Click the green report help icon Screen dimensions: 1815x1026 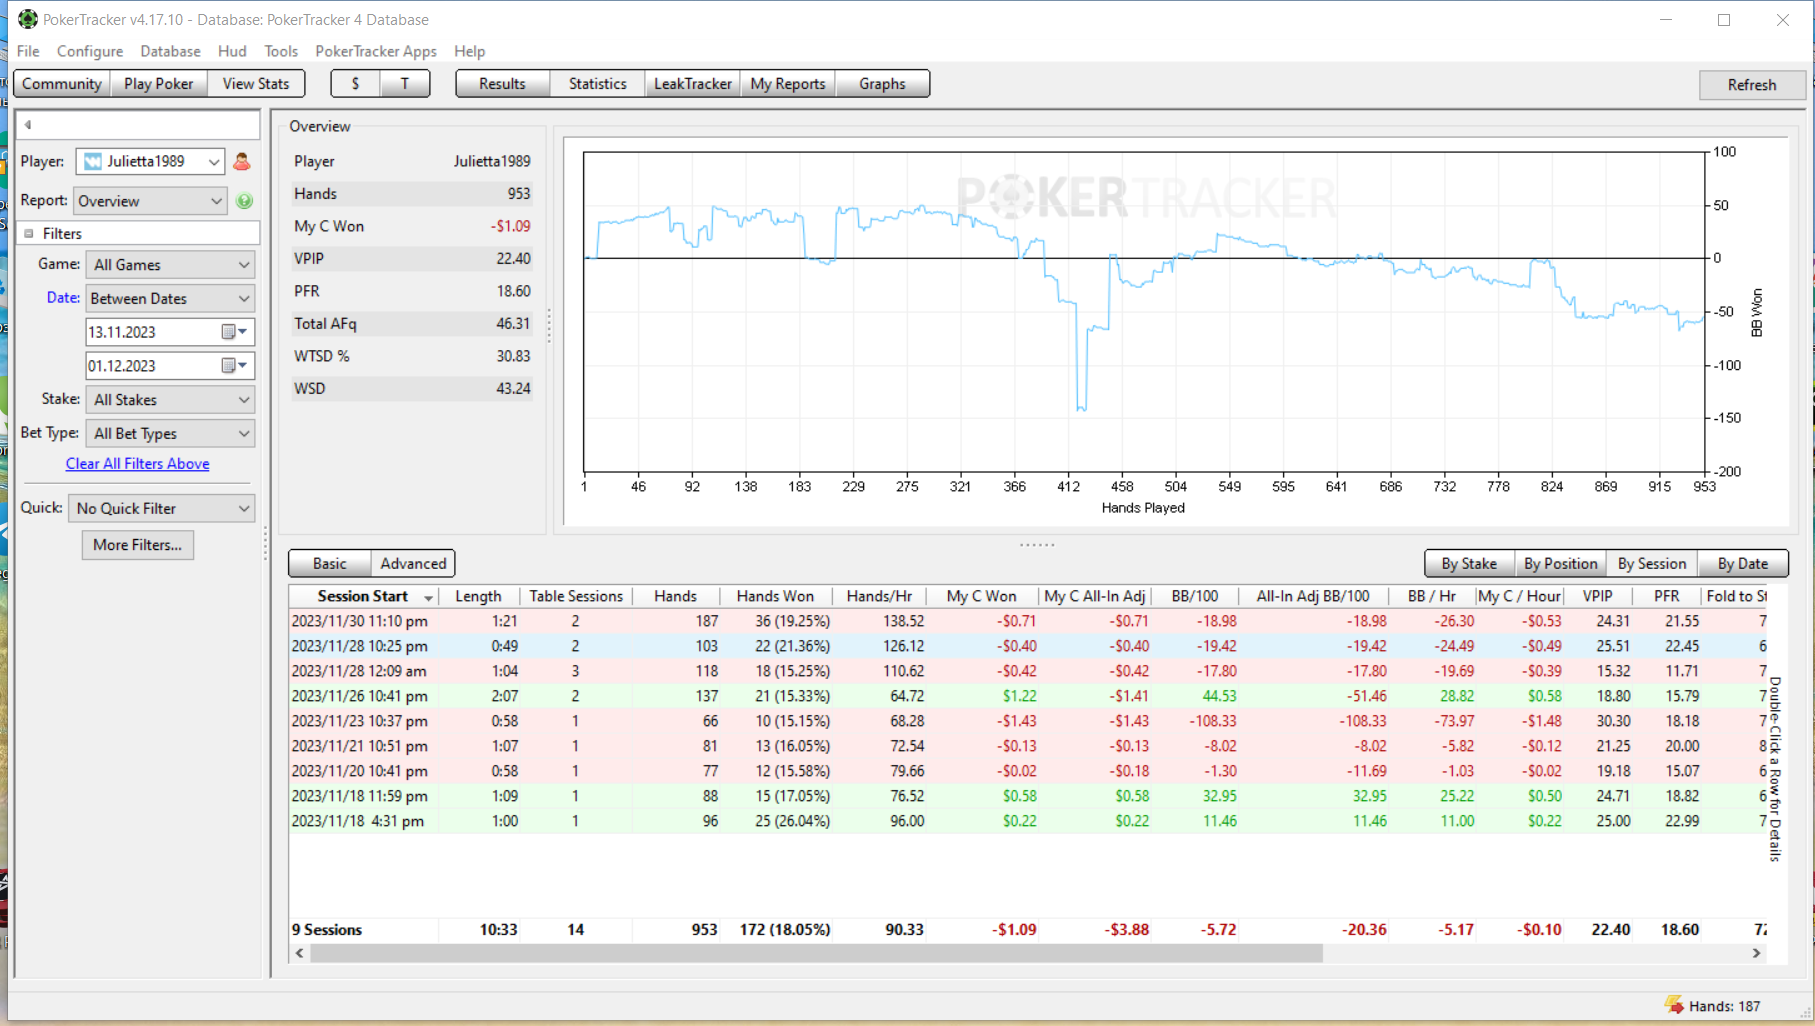(x=244, y=201)
